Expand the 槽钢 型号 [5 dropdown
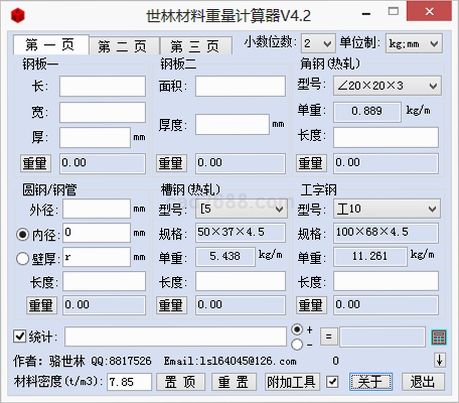The width and height of the screenshot is (459, 403). (241, 209)
